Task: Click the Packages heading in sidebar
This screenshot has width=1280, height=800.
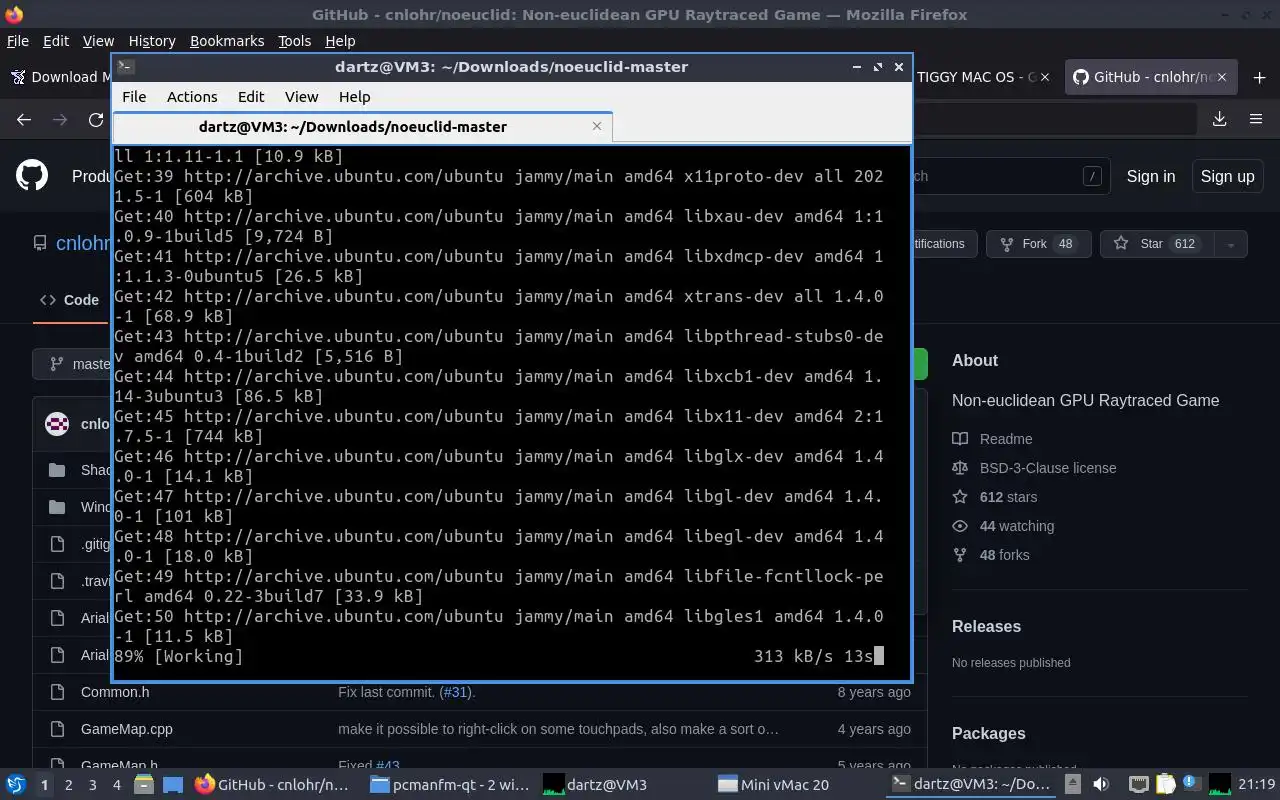Action: pos(988,734)
